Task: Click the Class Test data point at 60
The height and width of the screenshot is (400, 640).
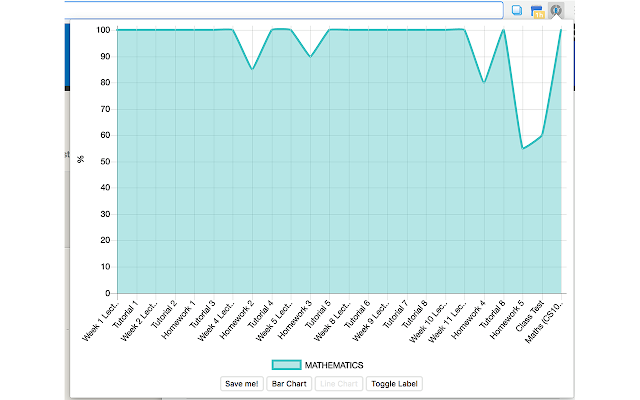Action: (542, 135)
